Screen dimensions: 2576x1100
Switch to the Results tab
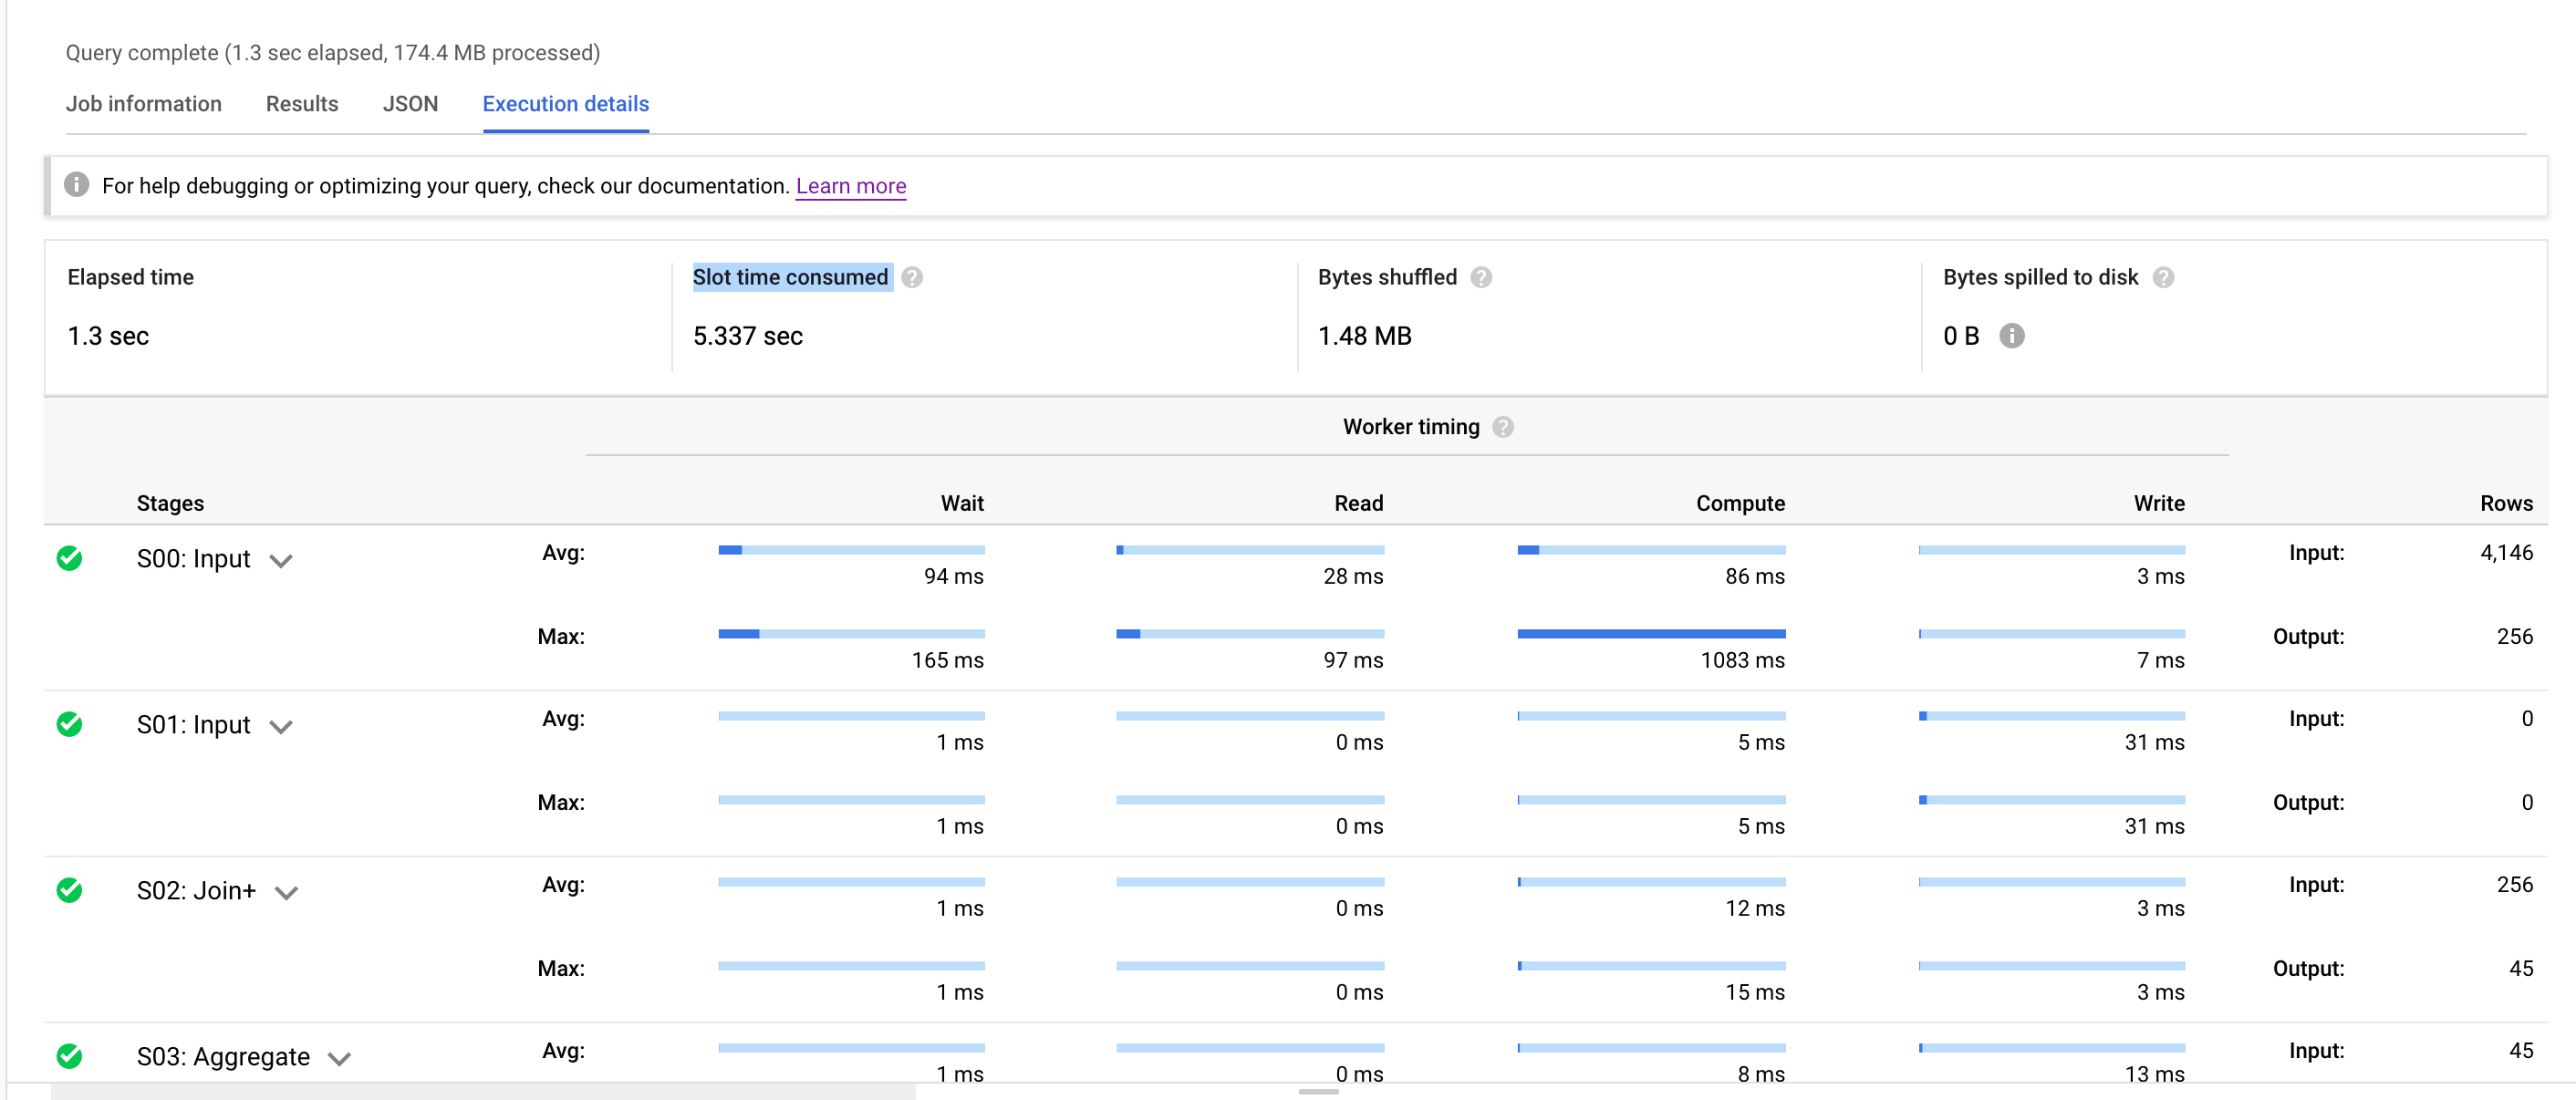[x=301, y=103]
